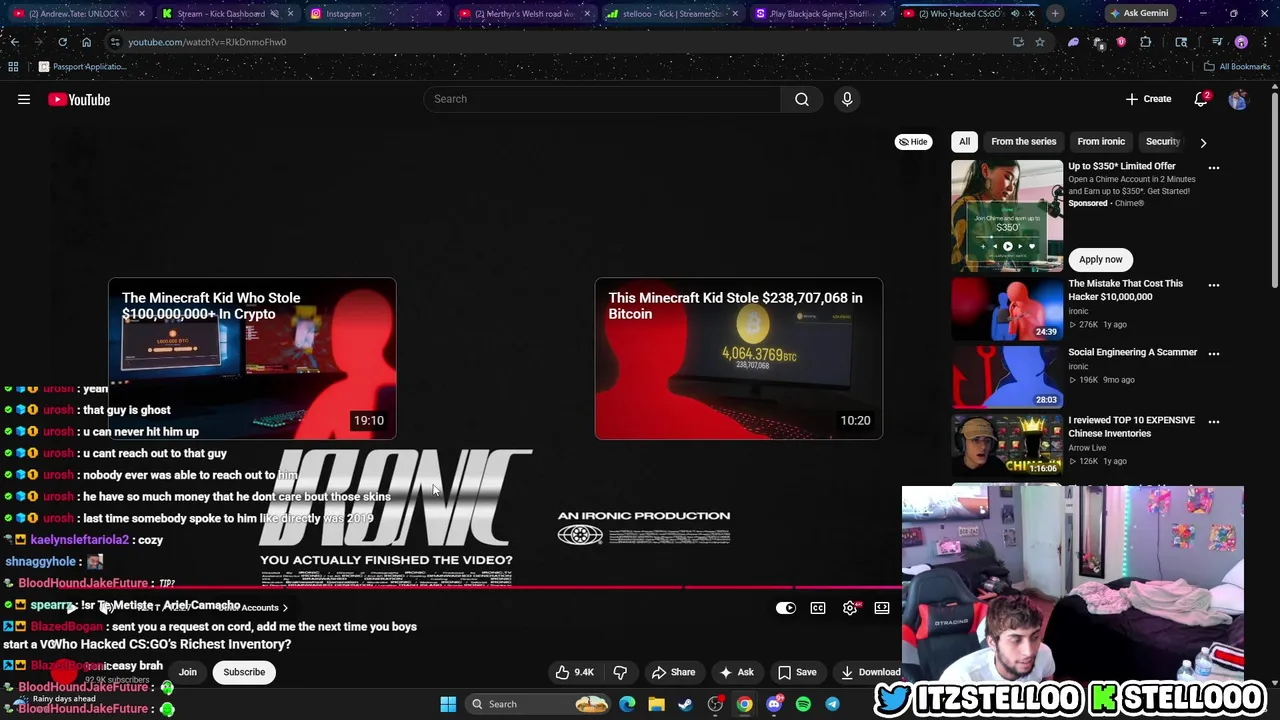Hide the end screen cards
The height and width of the screenshot is (720, 1280).
point(913,141)
